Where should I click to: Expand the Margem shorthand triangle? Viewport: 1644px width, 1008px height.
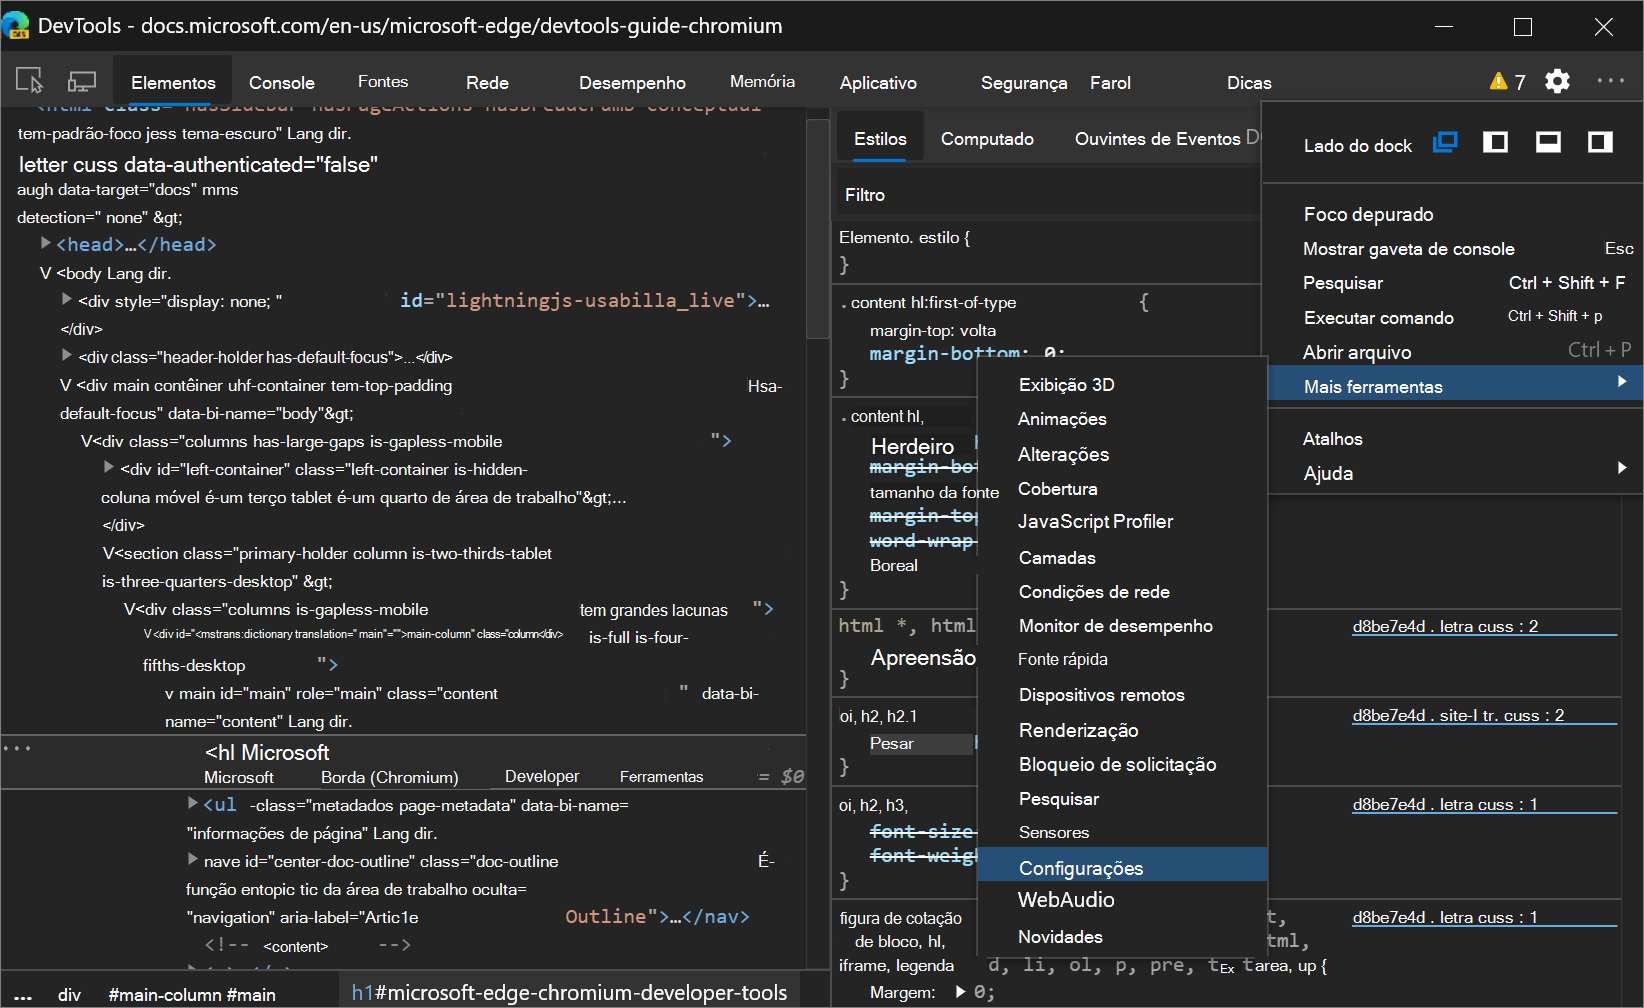[960, 992]
